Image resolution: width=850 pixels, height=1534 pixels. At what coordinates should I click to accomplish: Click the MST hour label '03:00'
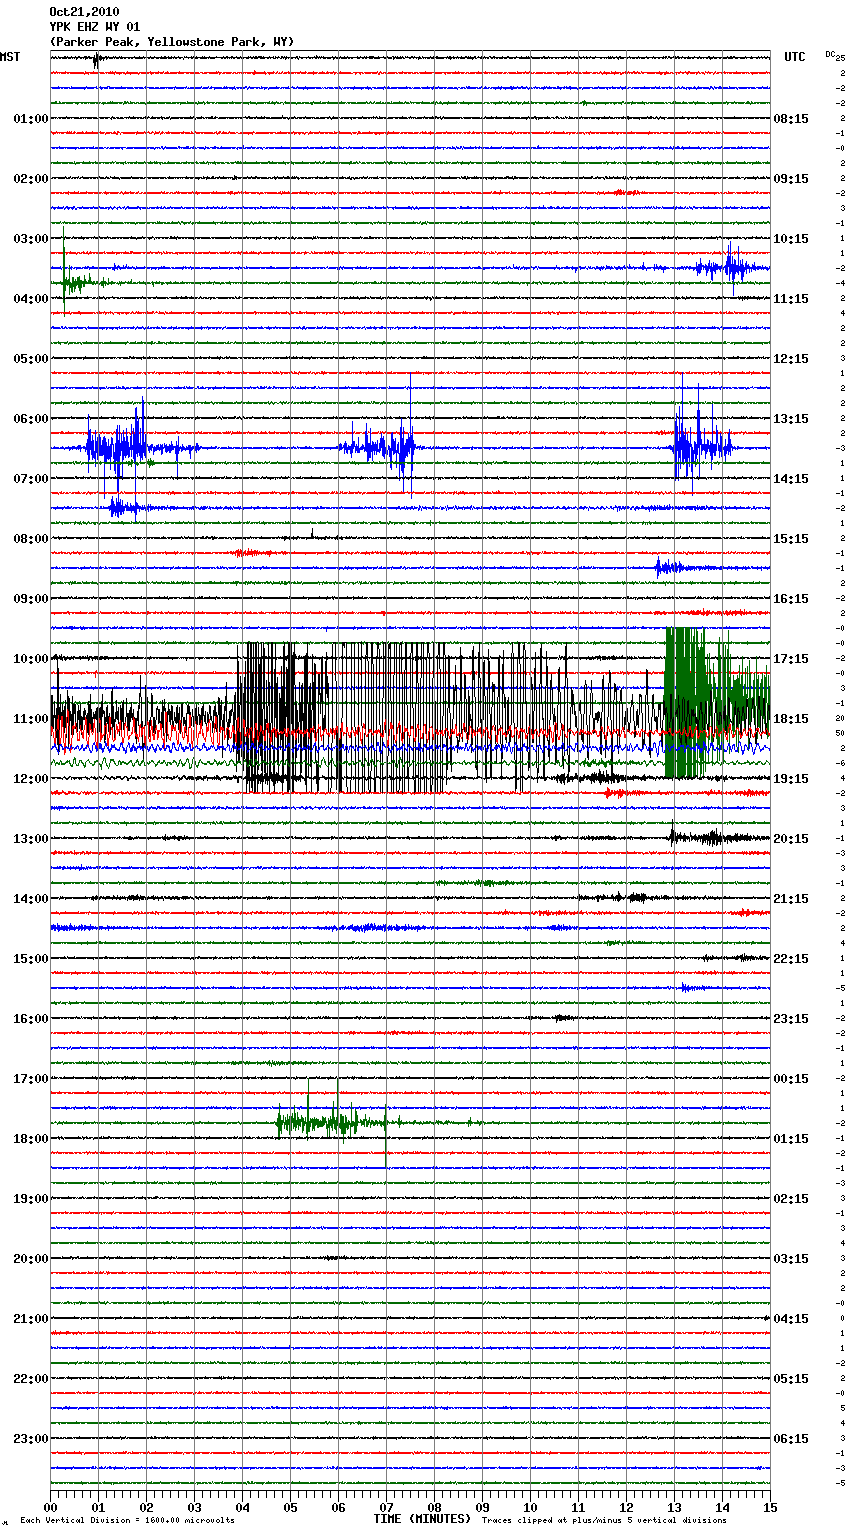pyautogui.click(x=30, y=239)
